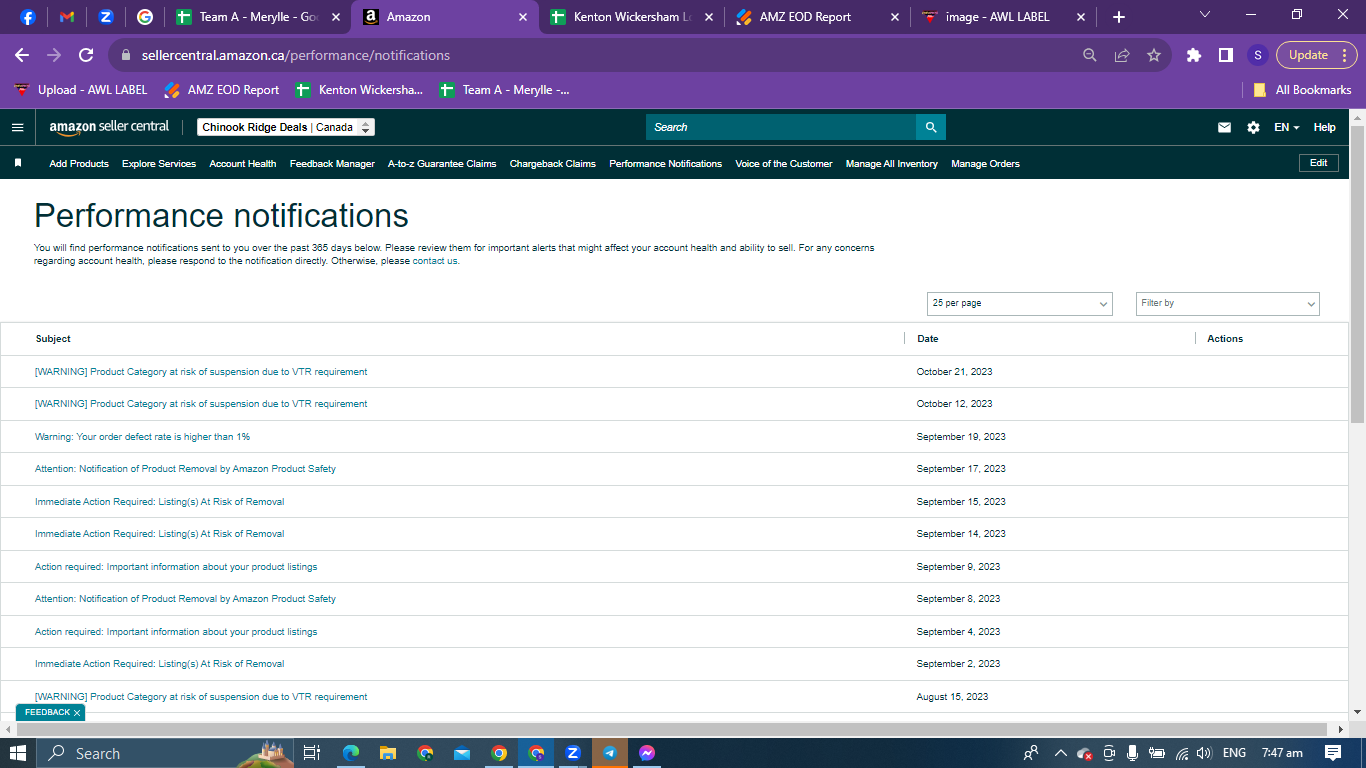Click the Chrome address bar URL
The image size is (1366, 768).
pyautogui.click(x=296, y=55)
